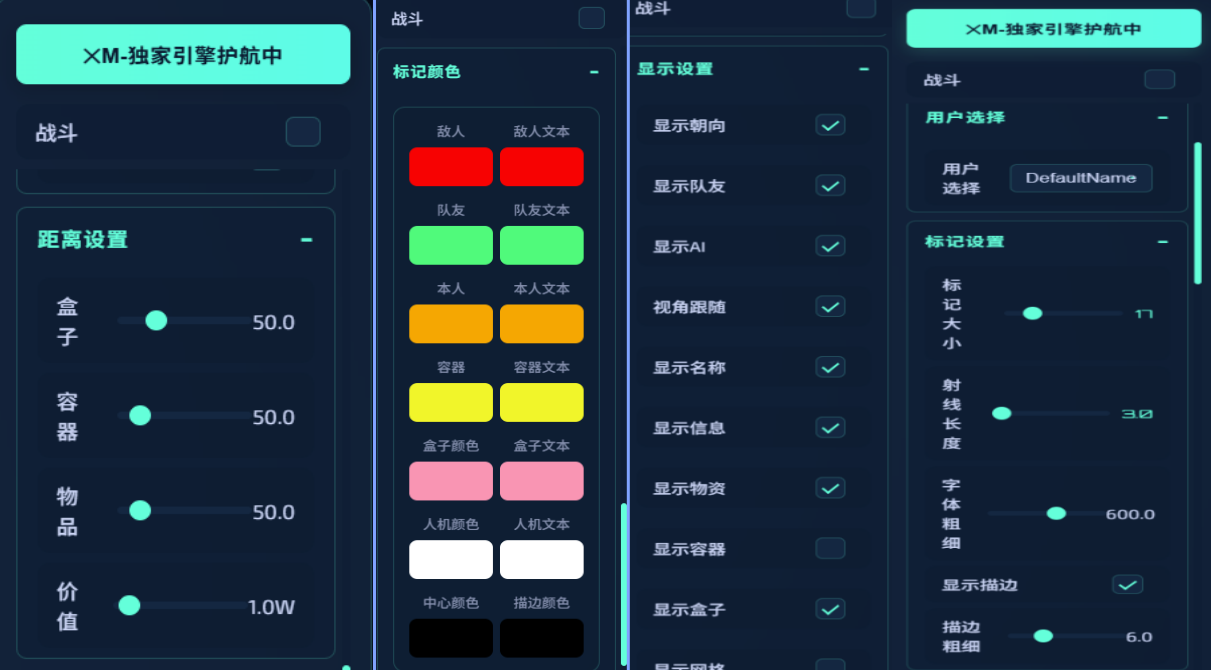Click the 价值 slider handle
This screenshot has width=1211, height=670.
tap(129, 605)
